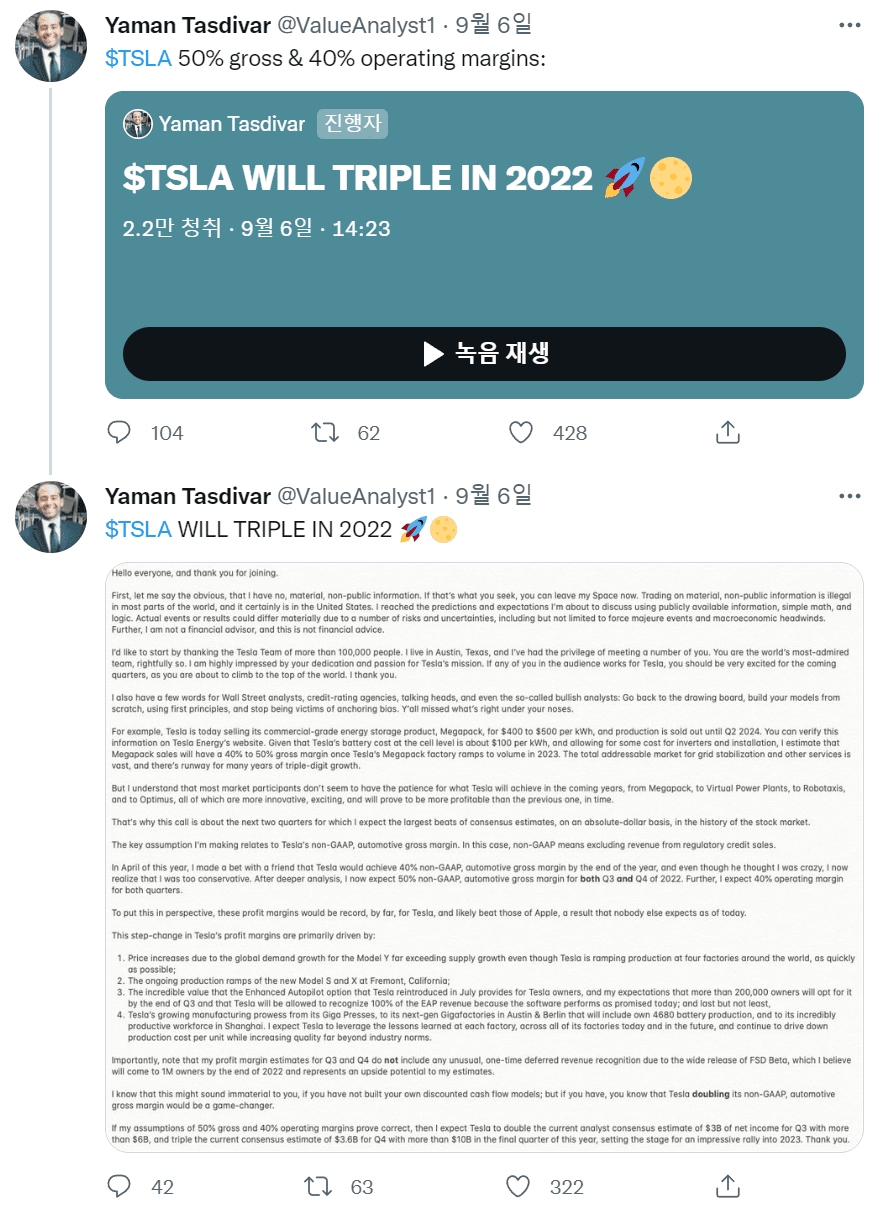Like the first tweet with the heart icon
This screenshot has width=882, height=1217.
(x=520, y=432)
